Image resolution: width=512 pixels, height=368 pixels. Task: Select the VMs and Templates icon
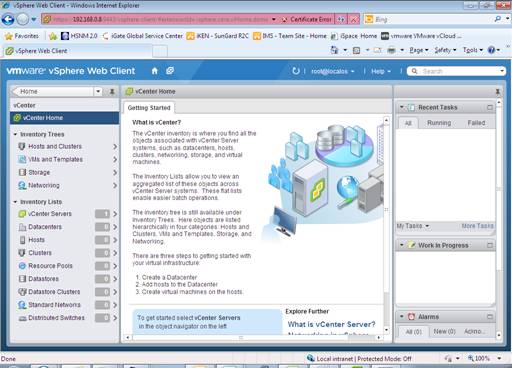click(22, 159)
